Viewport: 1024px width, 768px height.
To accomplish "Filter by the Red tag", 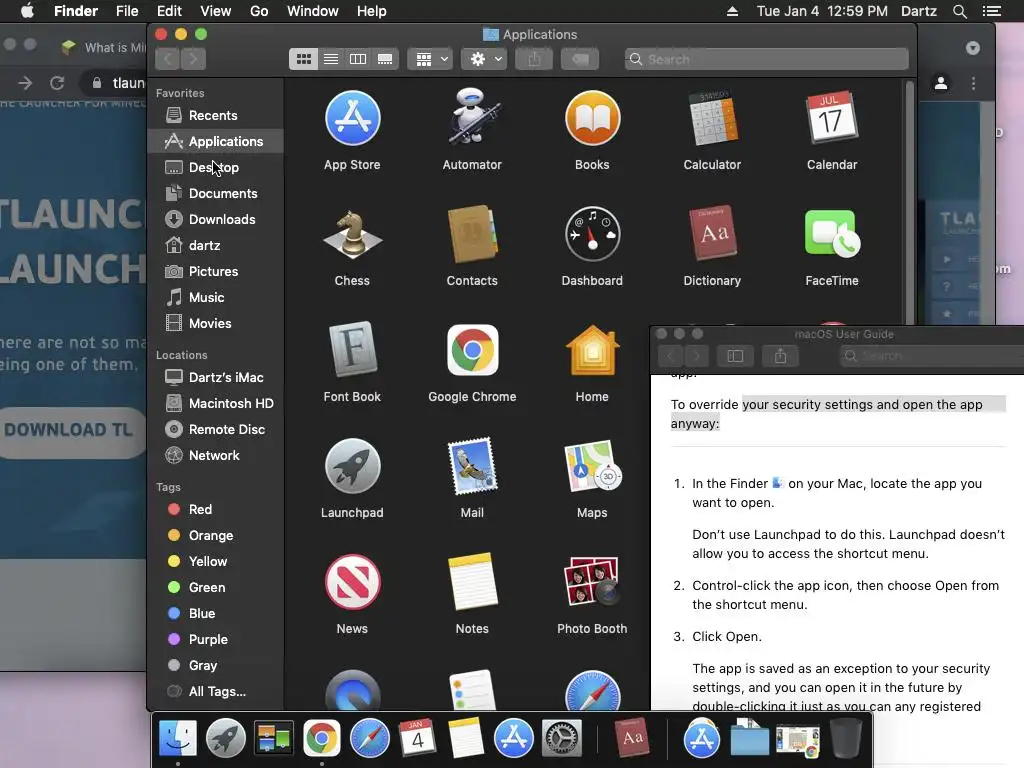I will (x=215, y=509).
